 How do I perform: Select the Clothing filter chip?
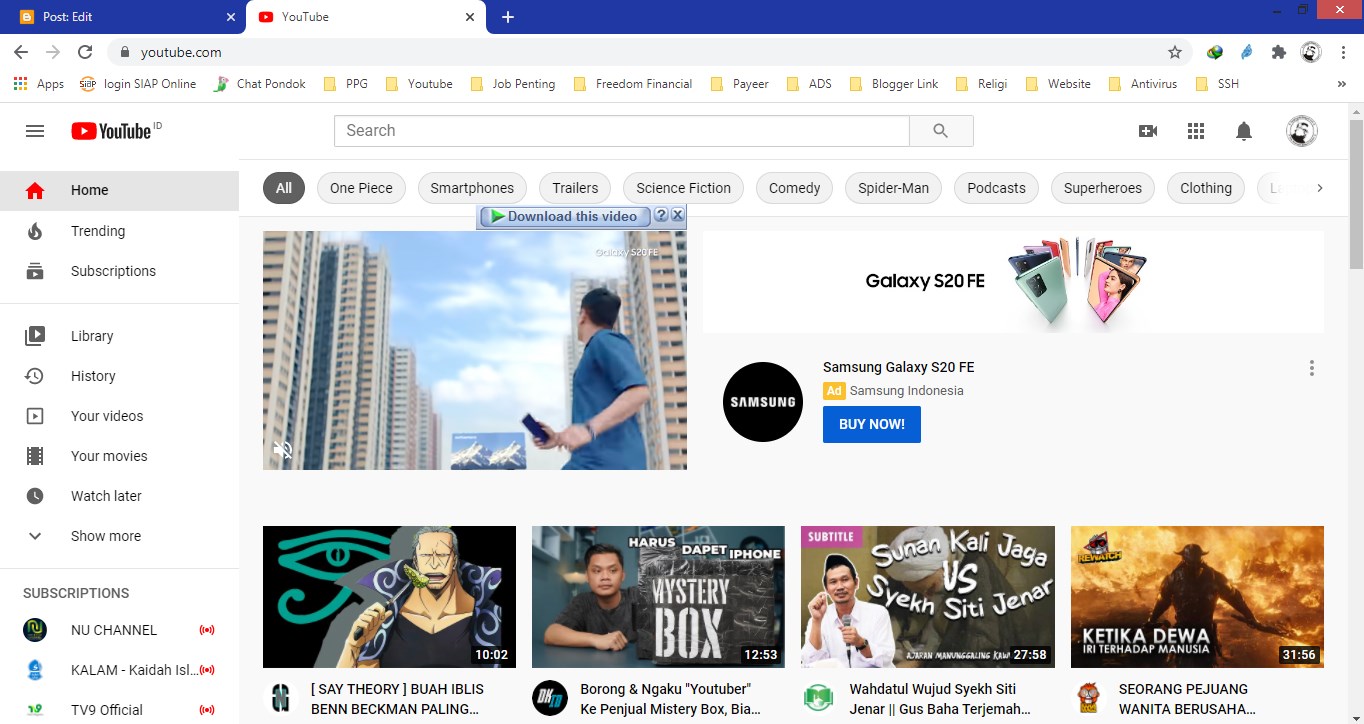coord(1206,188)
